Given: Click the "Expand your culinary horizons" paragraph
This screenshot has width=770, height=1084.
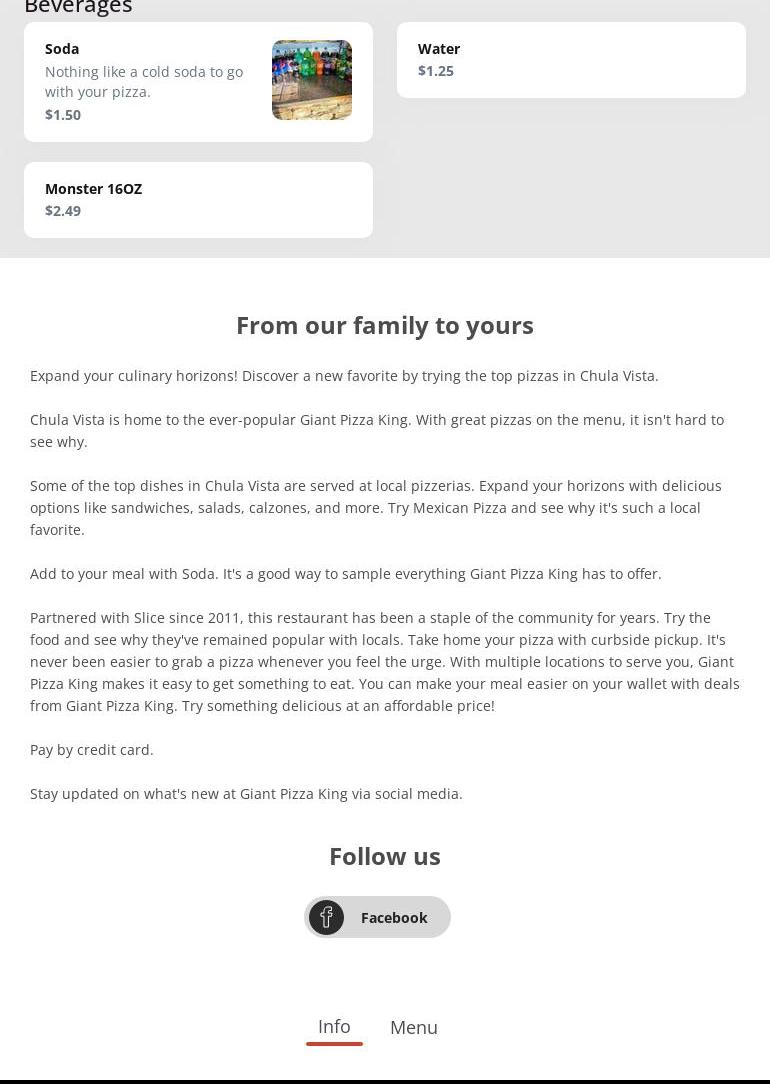Looking at the screenshot, I should pos(344,375).
